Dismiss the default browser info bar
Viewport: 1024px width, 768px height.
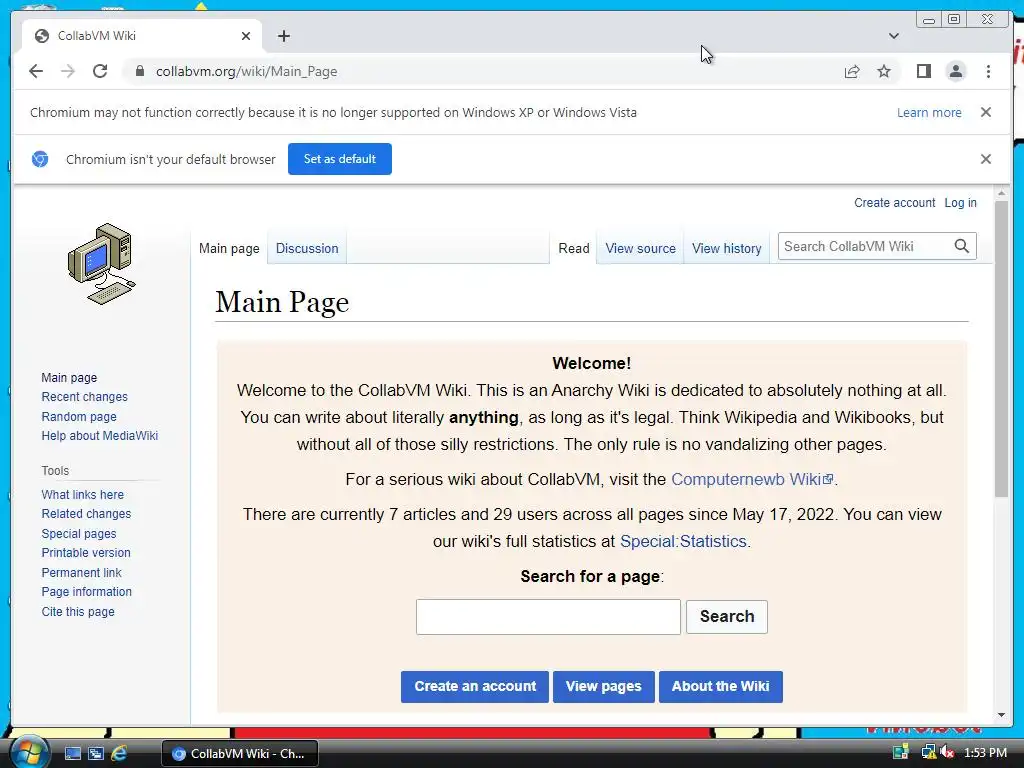pyautogui.click(x=985, y=159)
